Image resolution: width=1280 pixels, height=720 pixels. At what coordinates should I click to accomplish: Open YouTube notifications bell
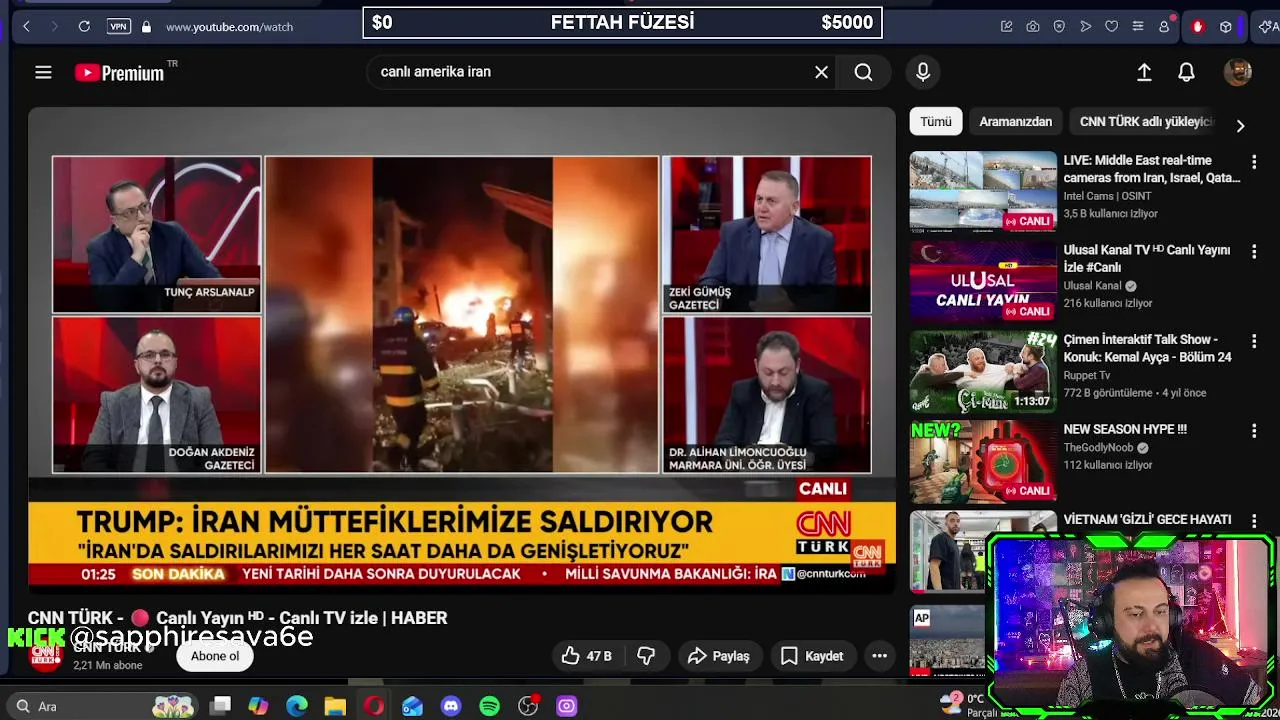coord(1186,72)
